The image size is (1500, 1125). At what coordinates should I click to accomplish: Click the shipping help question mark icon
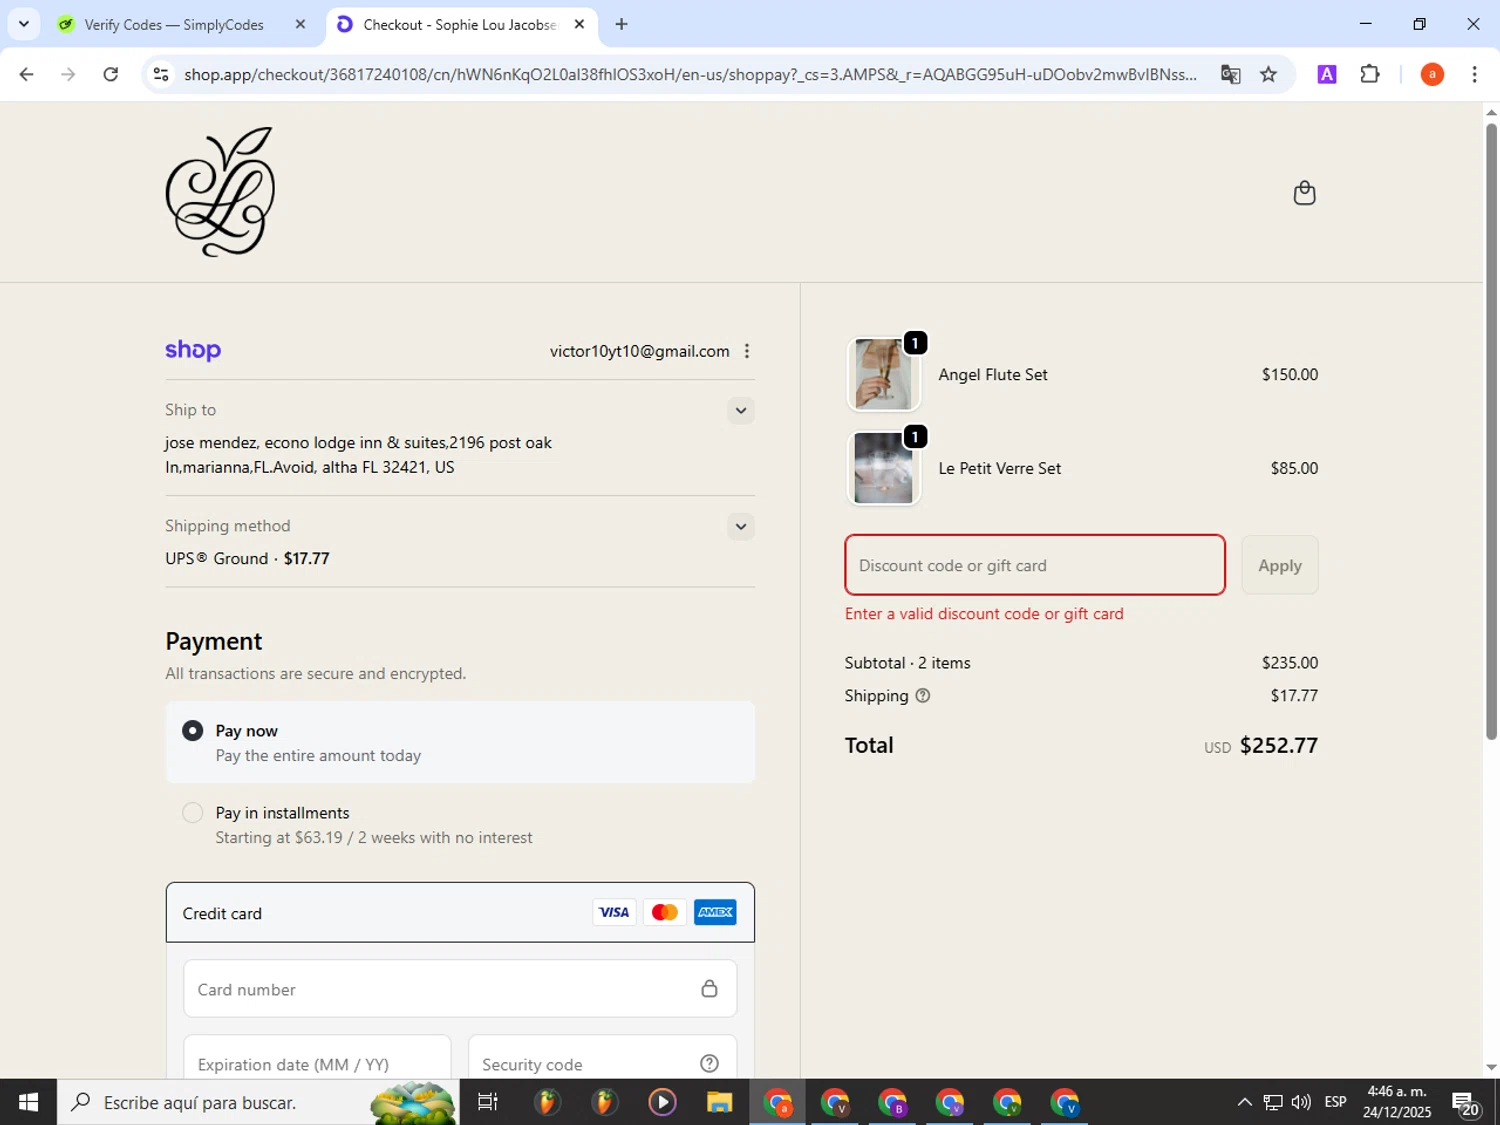[x=923, y=696]
